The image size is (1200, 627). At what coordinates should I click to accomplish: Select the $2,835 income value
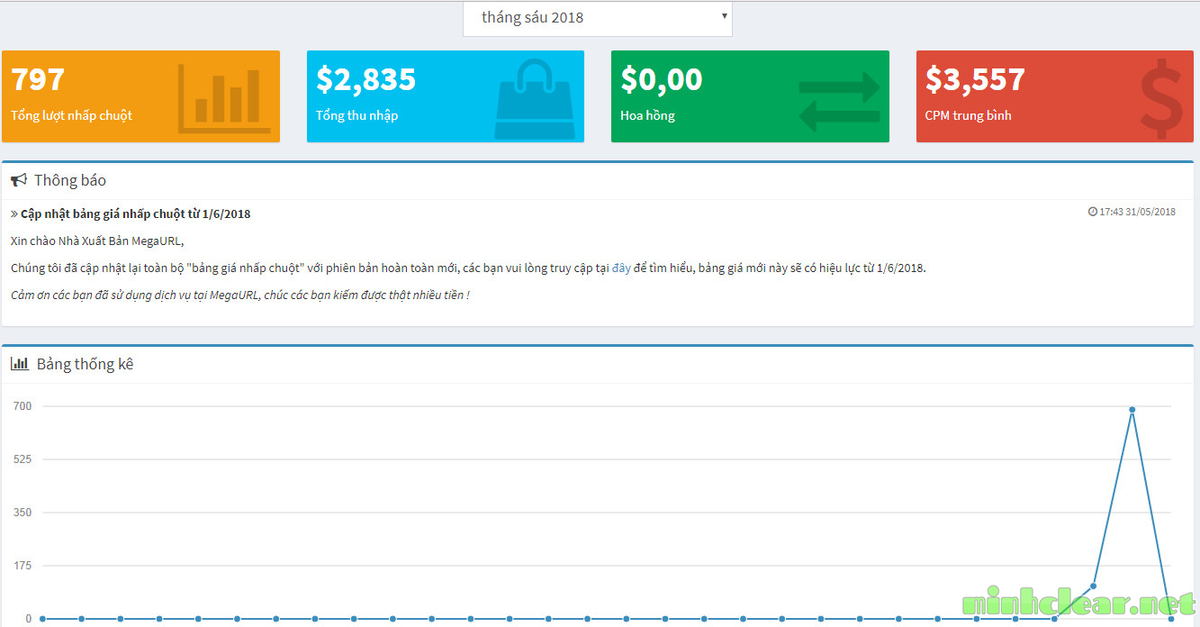366,79
